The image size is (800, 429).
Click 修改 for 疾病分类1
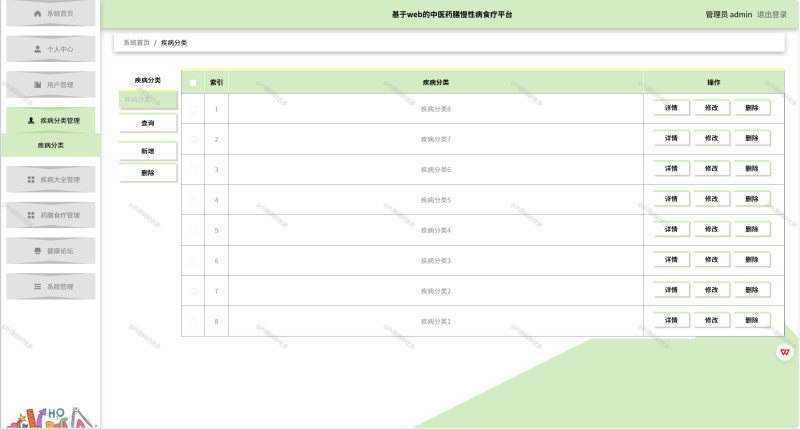coord(711,320)
